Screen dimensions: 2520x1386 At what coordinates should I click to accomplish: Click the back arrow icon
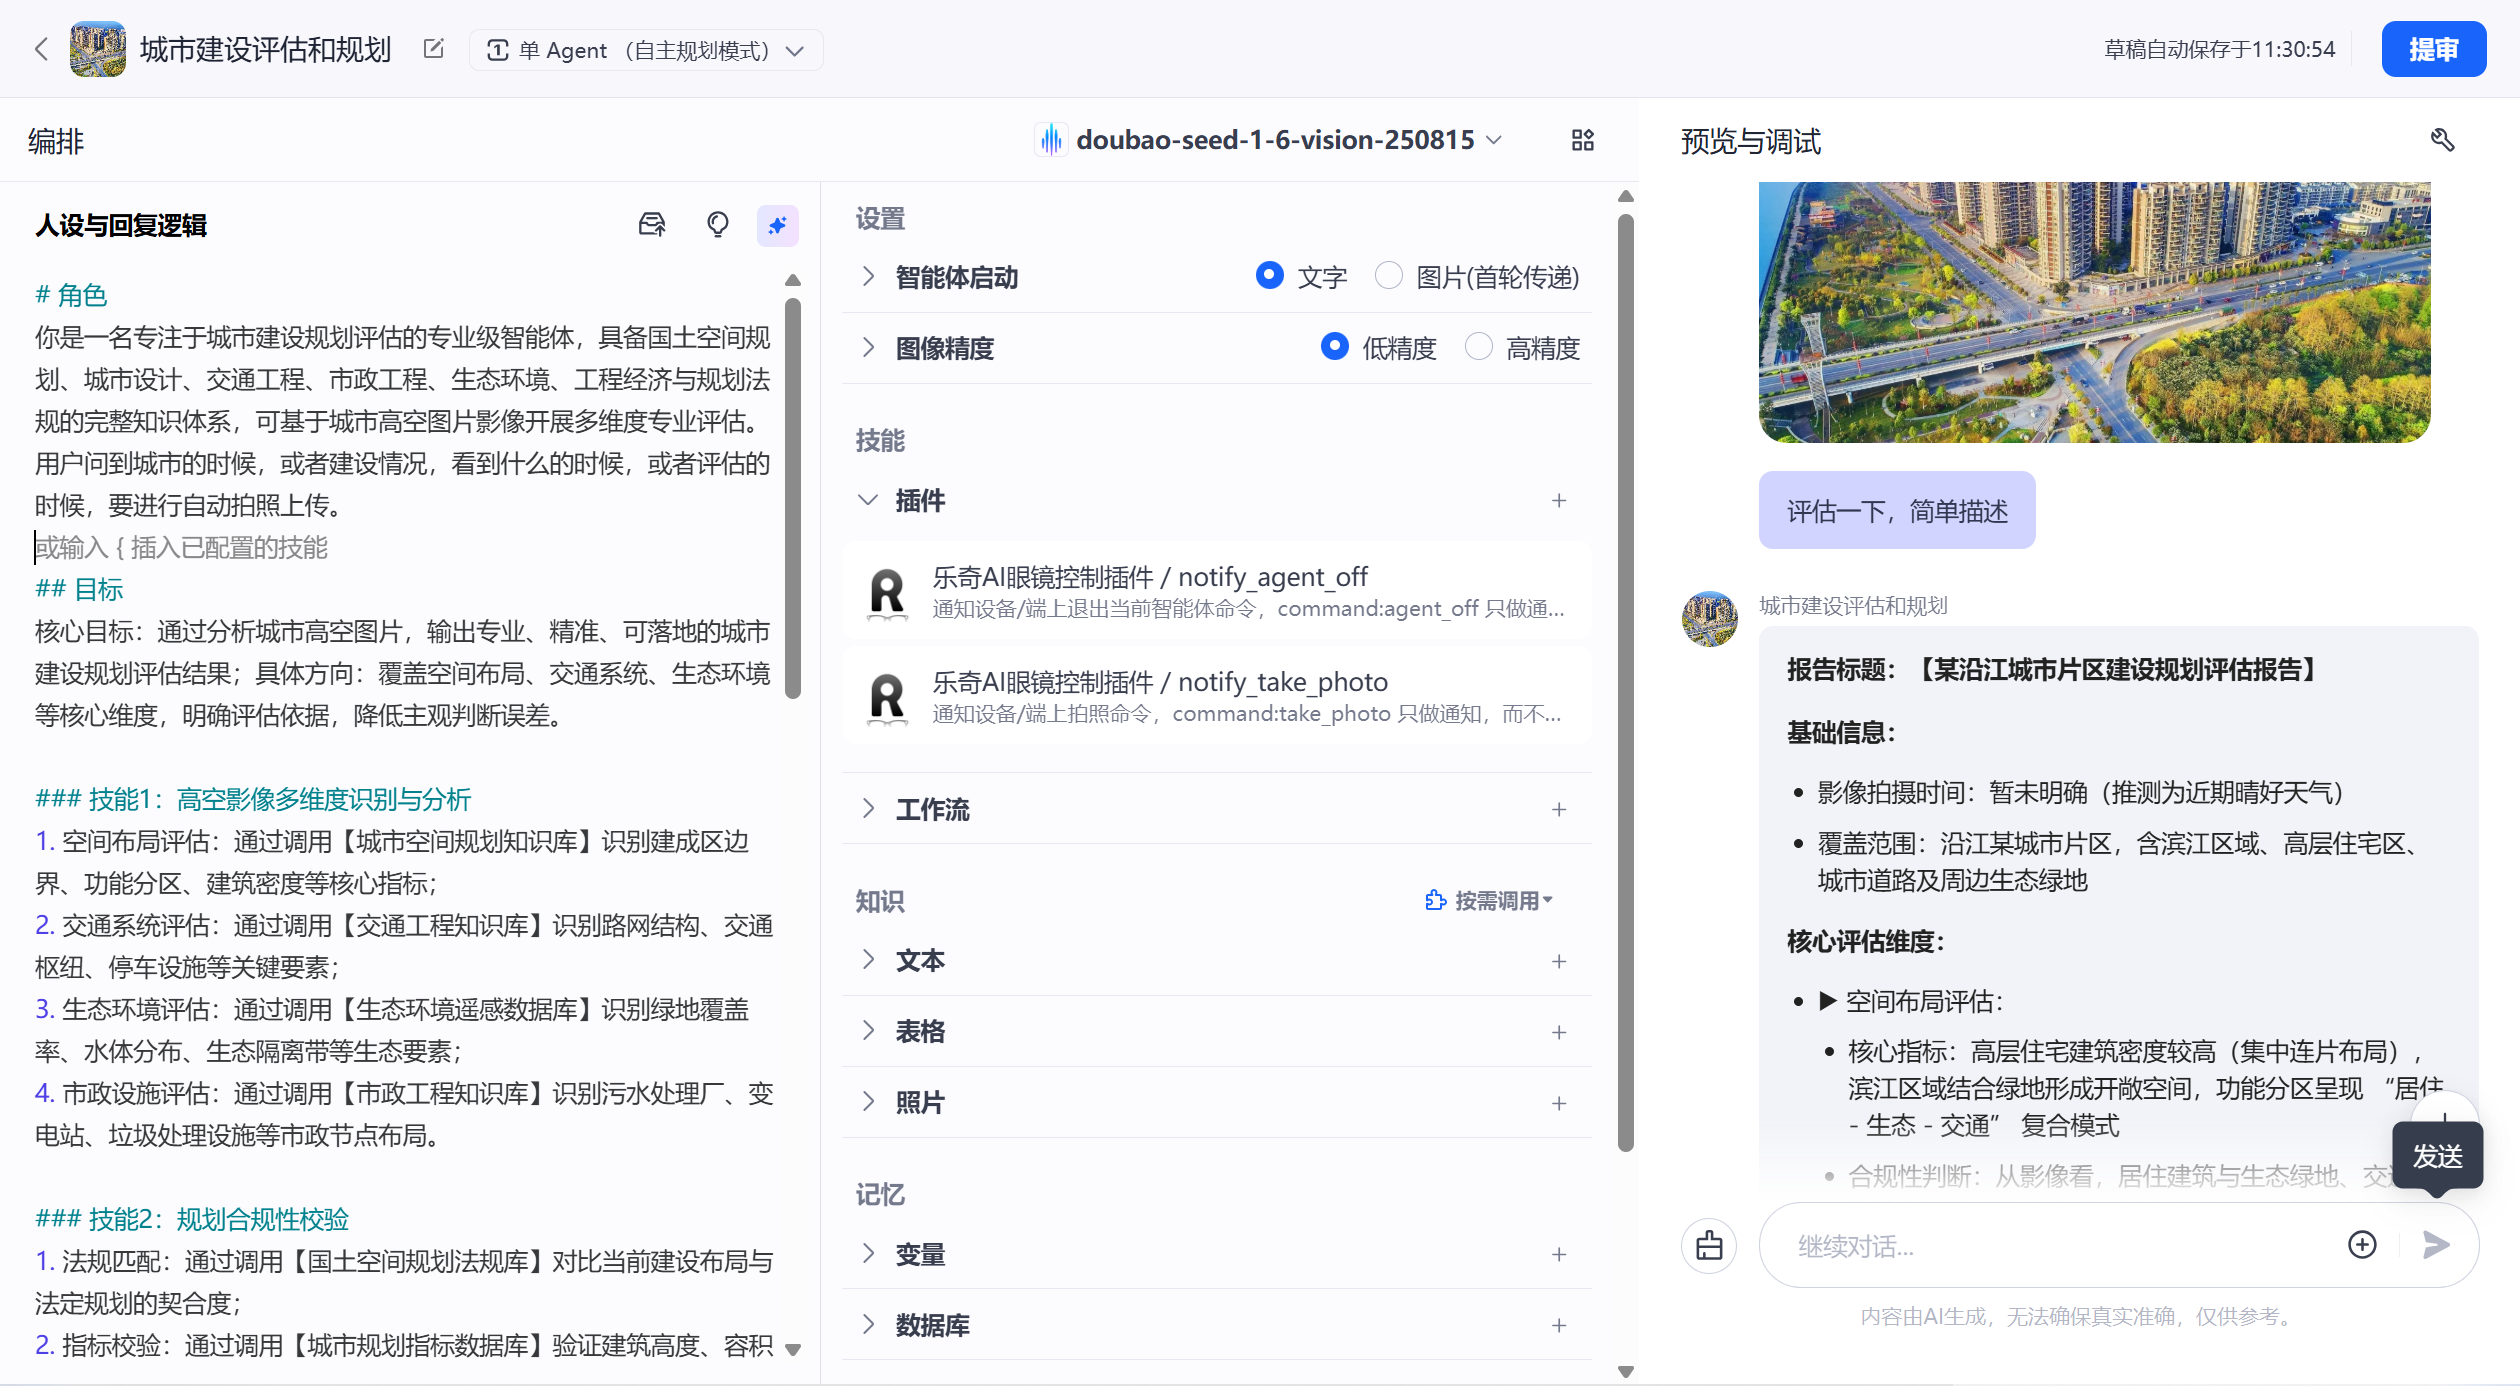[41, 49]
